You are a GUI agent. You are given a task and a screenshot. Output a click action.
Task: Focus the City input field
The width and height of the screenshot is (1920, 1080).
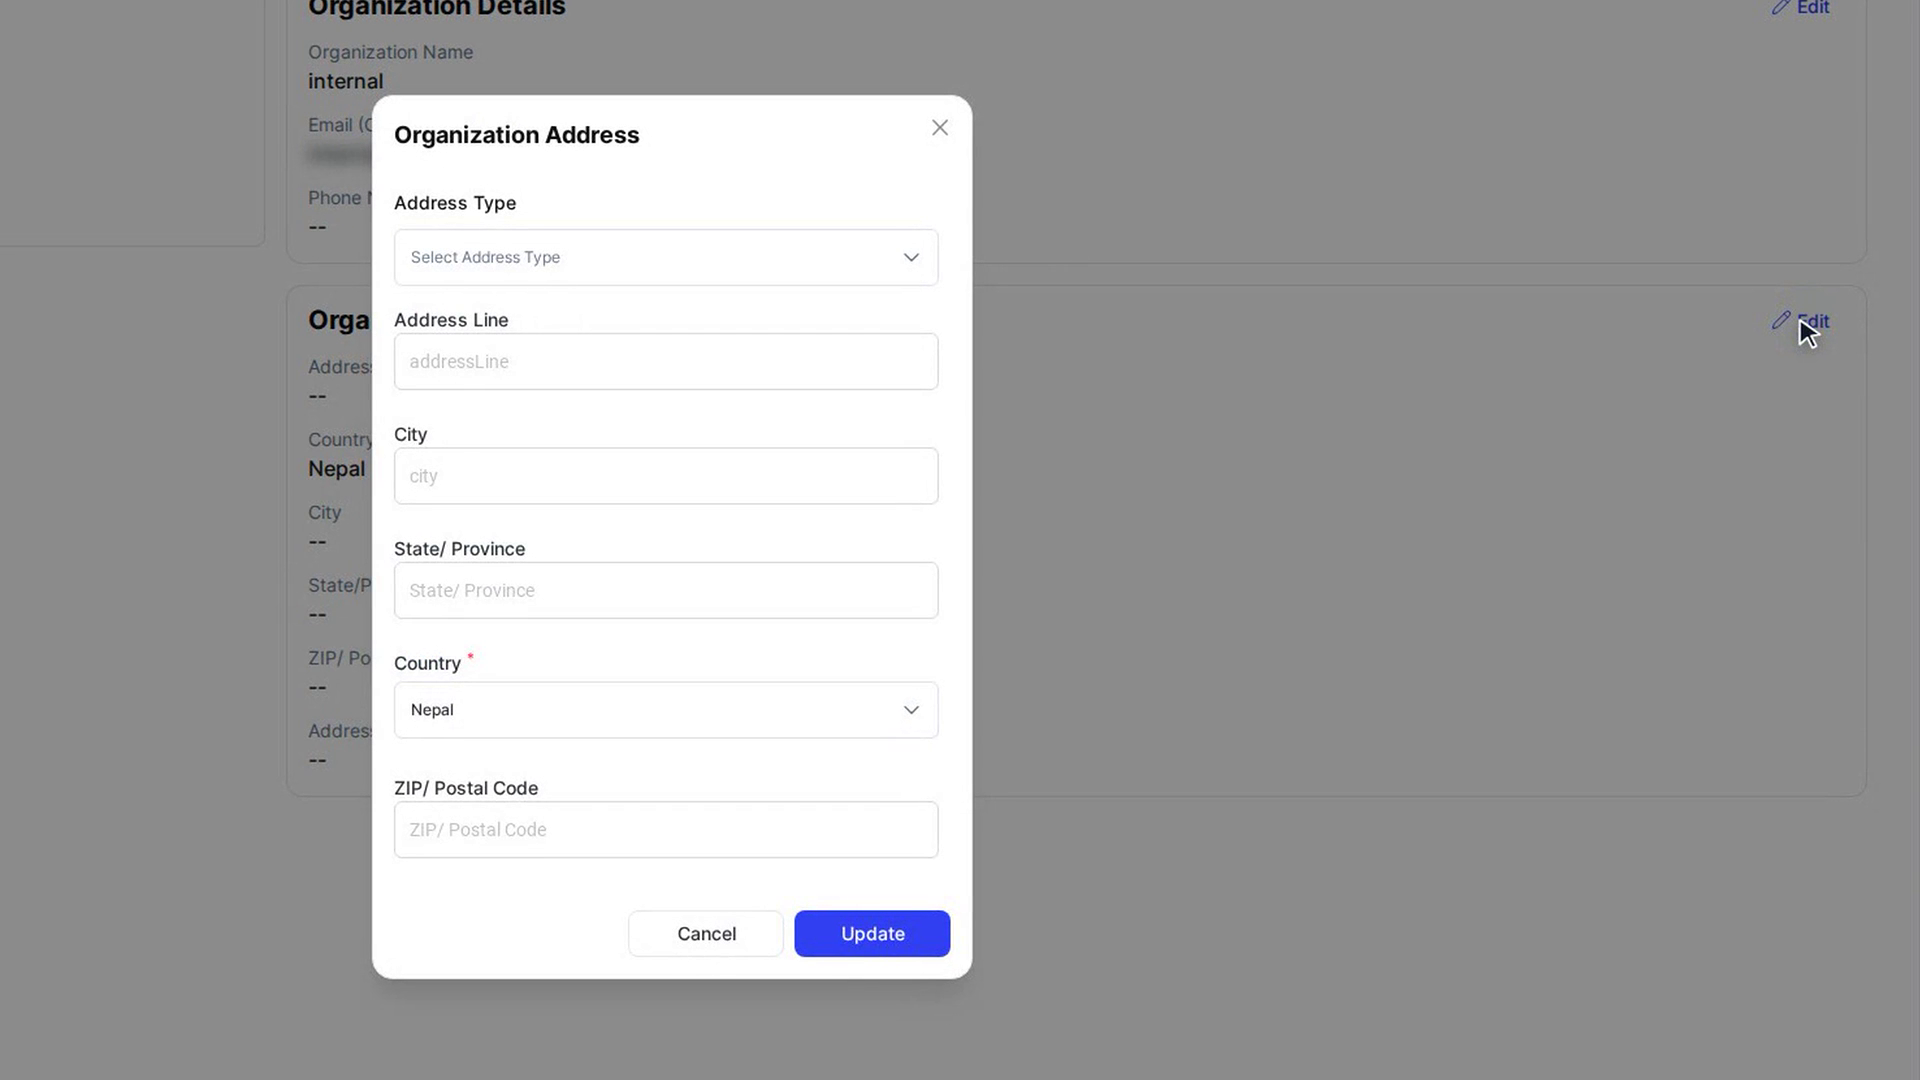[x=666, y=476]
